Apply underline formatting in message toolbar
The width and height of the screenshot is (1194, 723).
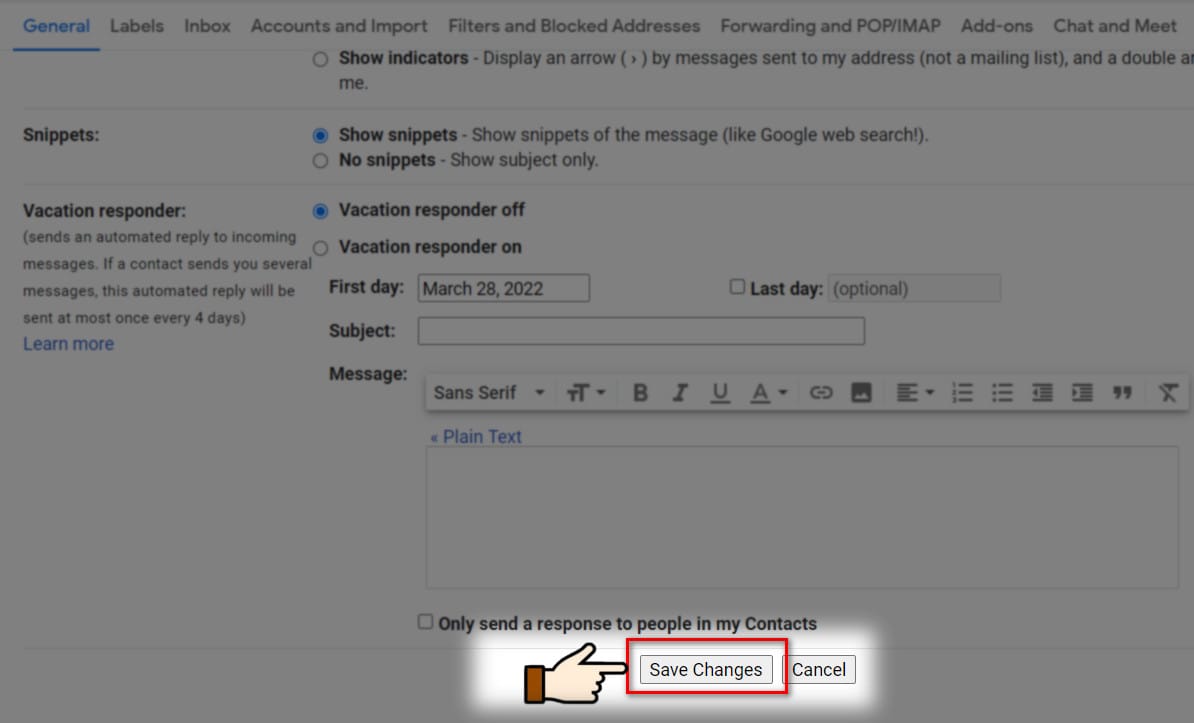[x=720, y=392]
